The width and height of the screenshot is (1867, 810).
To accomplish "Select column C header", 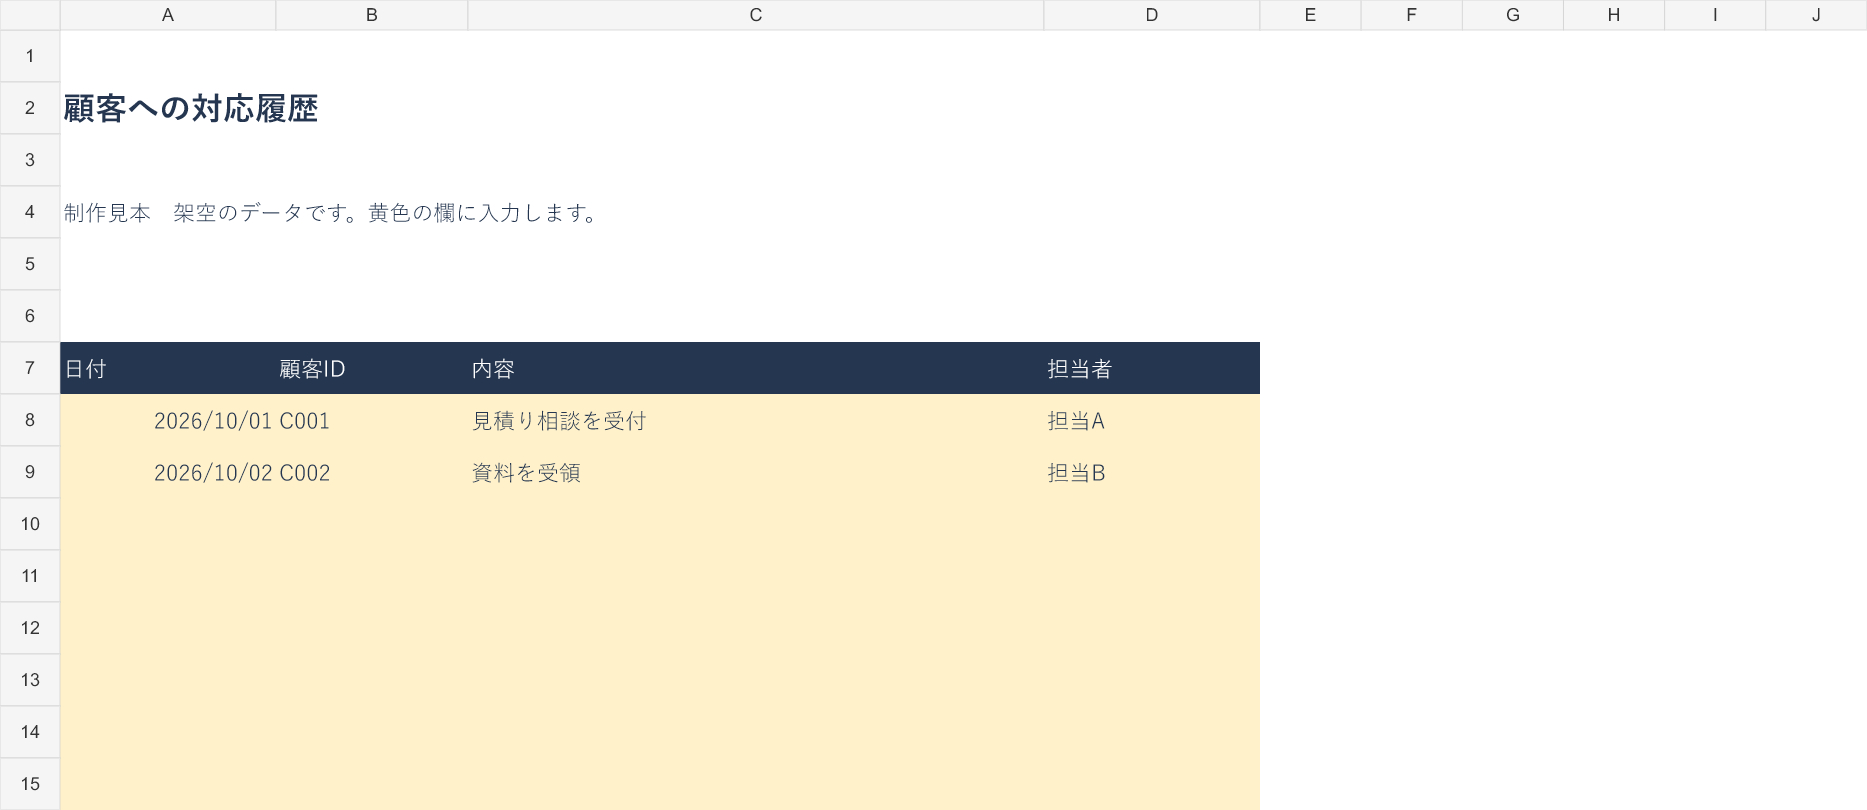I will 756,15.
